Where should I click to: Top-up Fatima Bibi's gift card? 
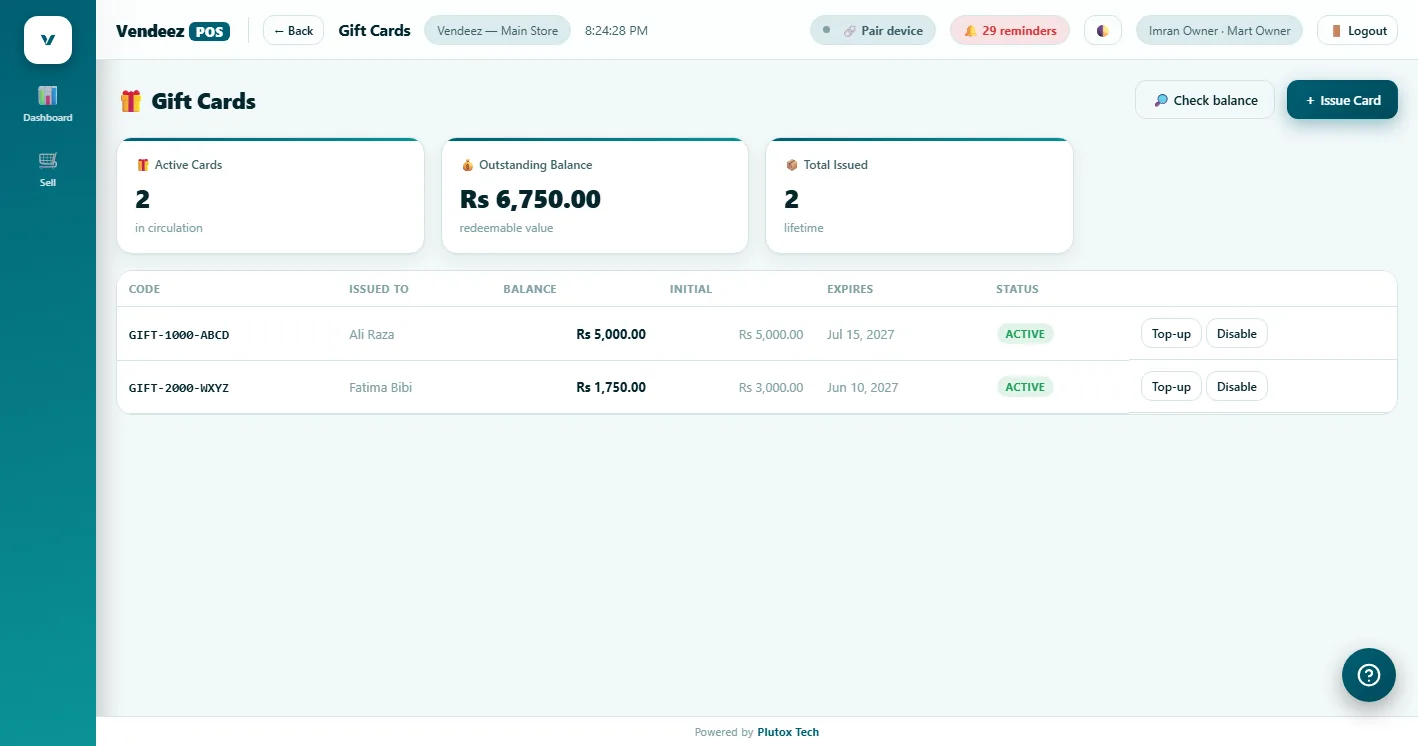pos(1171,387)
